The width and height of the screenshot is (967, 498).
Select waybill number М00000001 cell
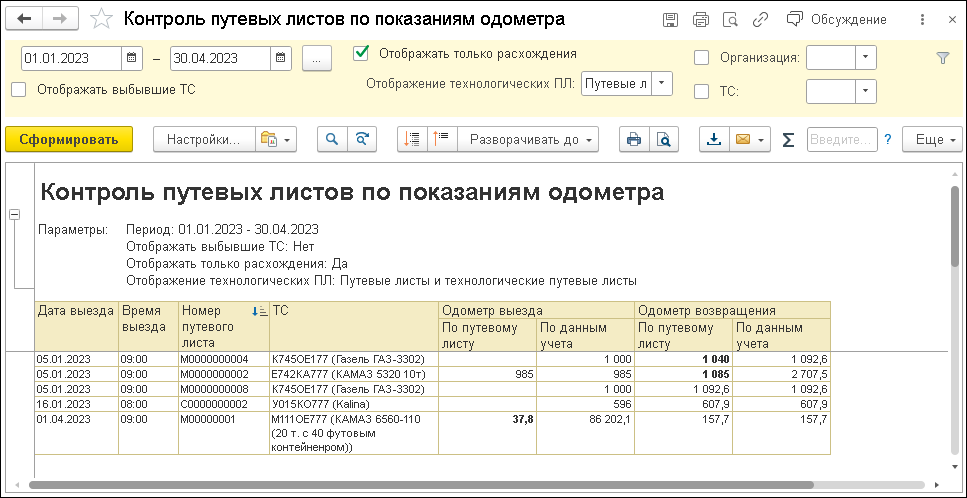(224, 434)
